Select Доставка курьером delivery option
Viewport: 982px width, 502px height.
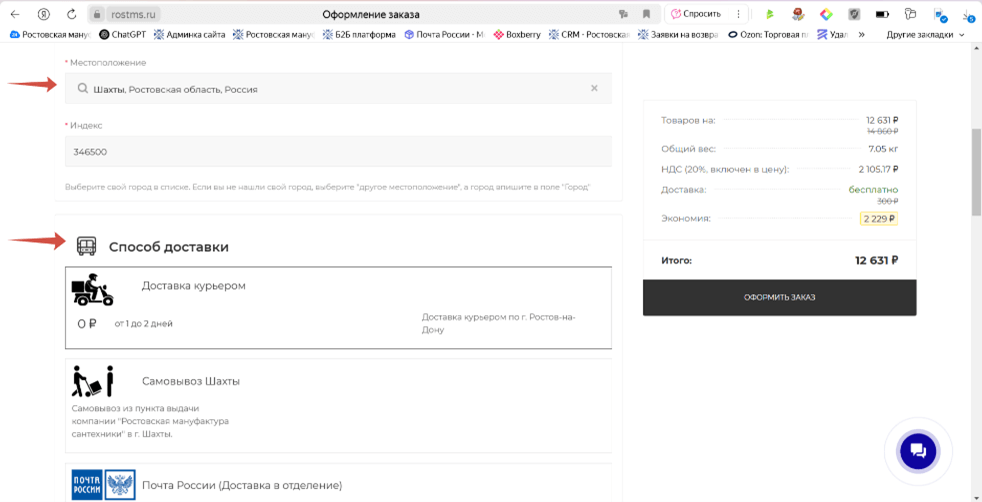[338, 308]
